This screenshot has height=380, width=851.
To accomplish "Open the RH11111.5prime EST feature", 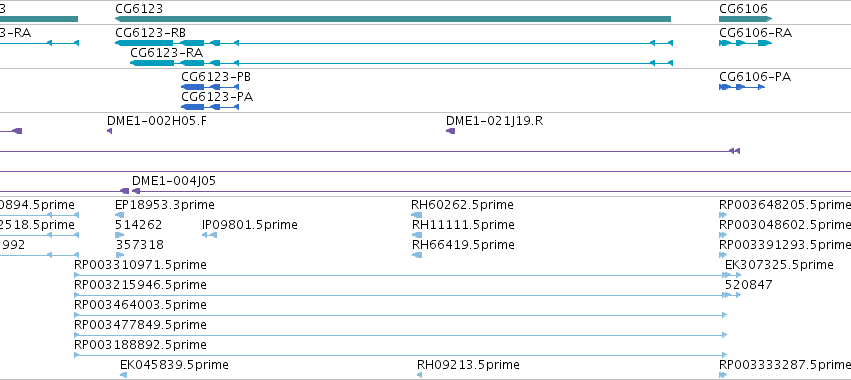I will 417,235.
